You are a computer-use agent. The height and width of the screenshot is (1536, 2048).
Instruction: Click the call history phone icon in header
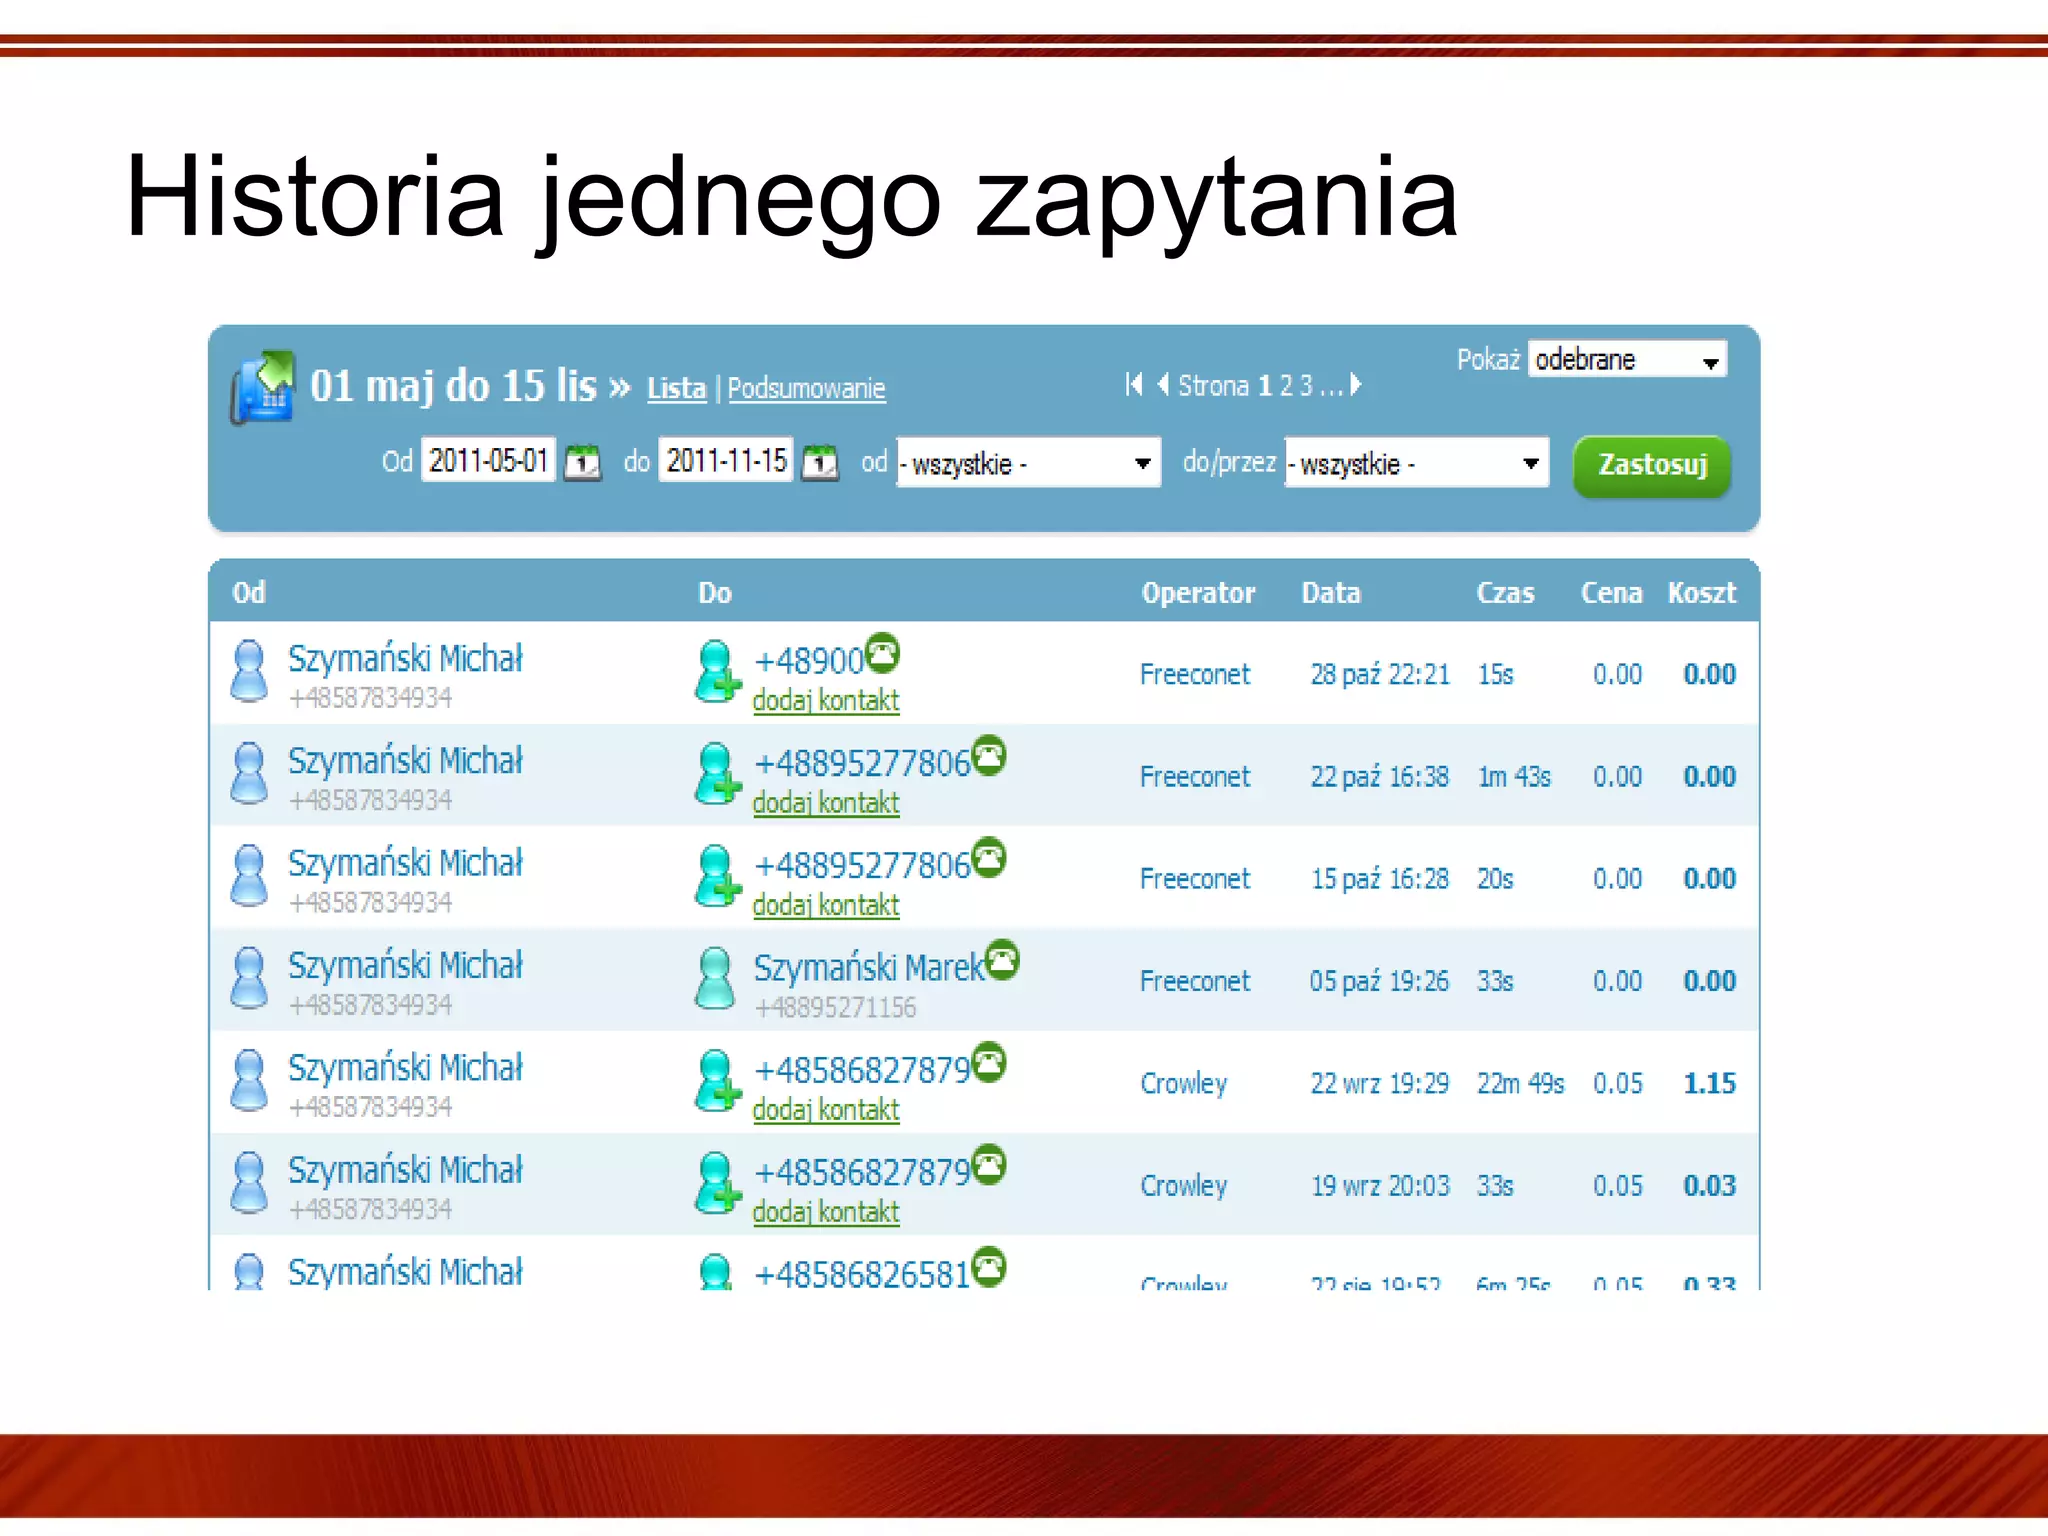pos(263,388)
